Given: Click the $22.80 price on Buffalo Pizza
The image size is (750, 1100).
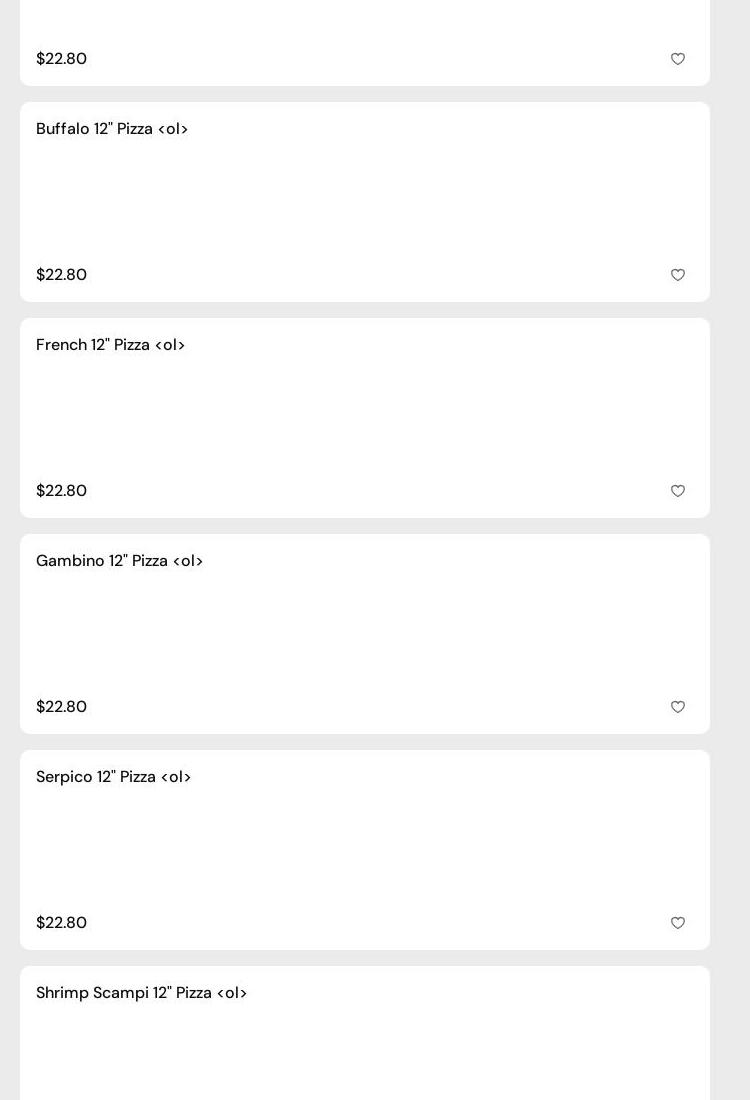Looking at the screenshot, I should 61,275.
